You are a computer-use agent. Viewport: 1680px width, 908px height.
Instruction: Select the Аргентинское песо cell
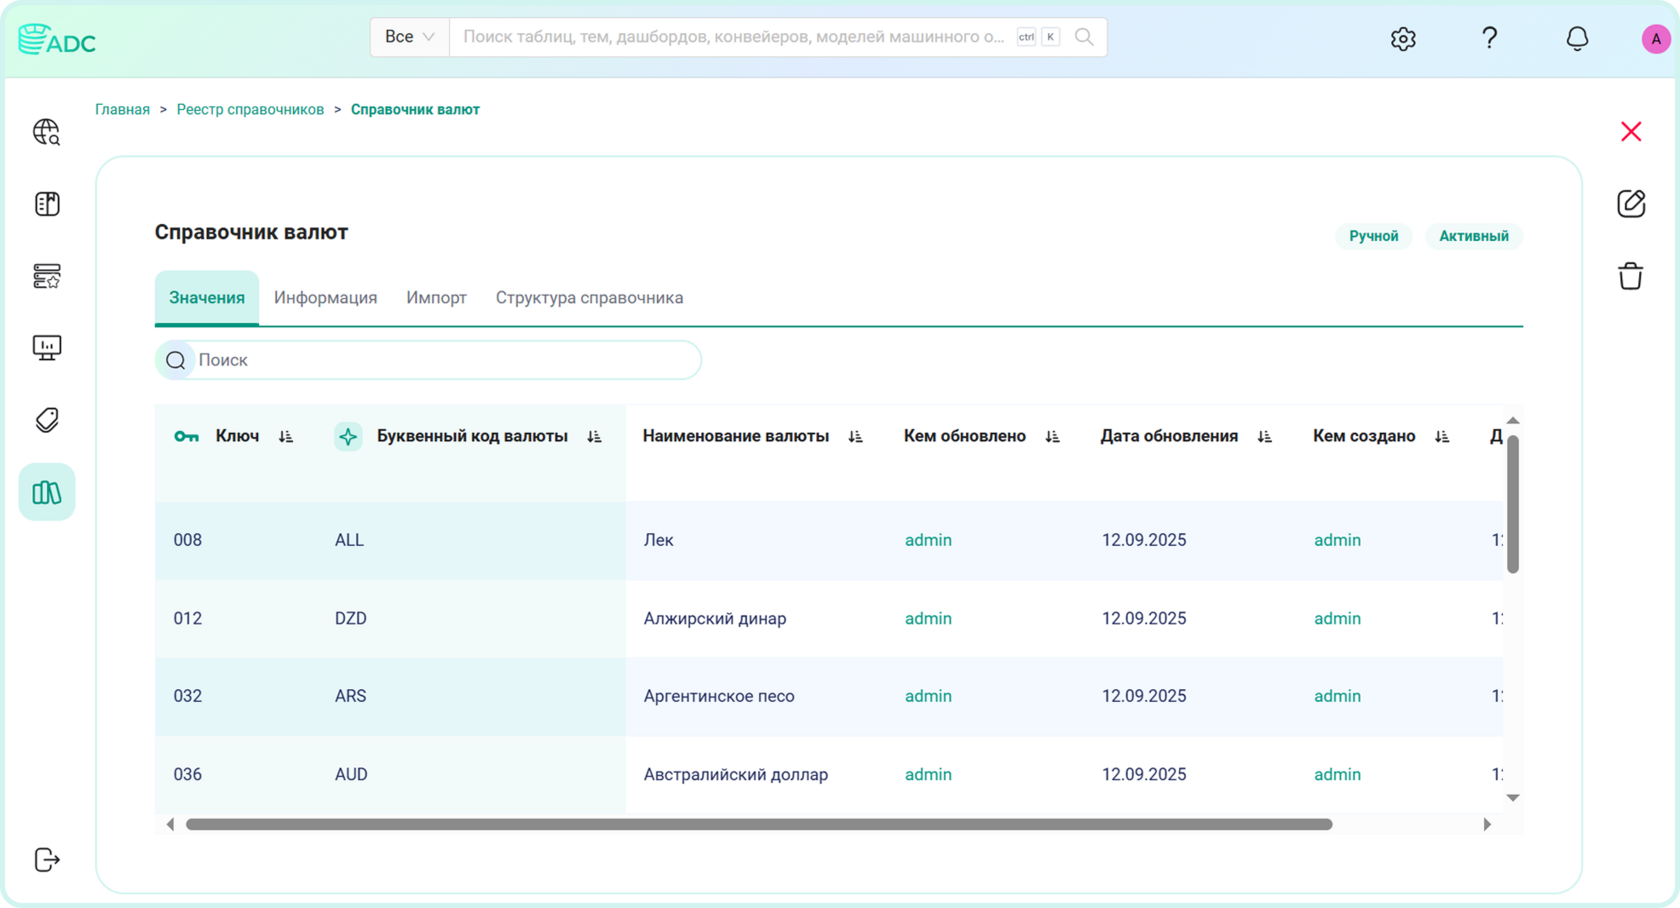click(719, 696)
